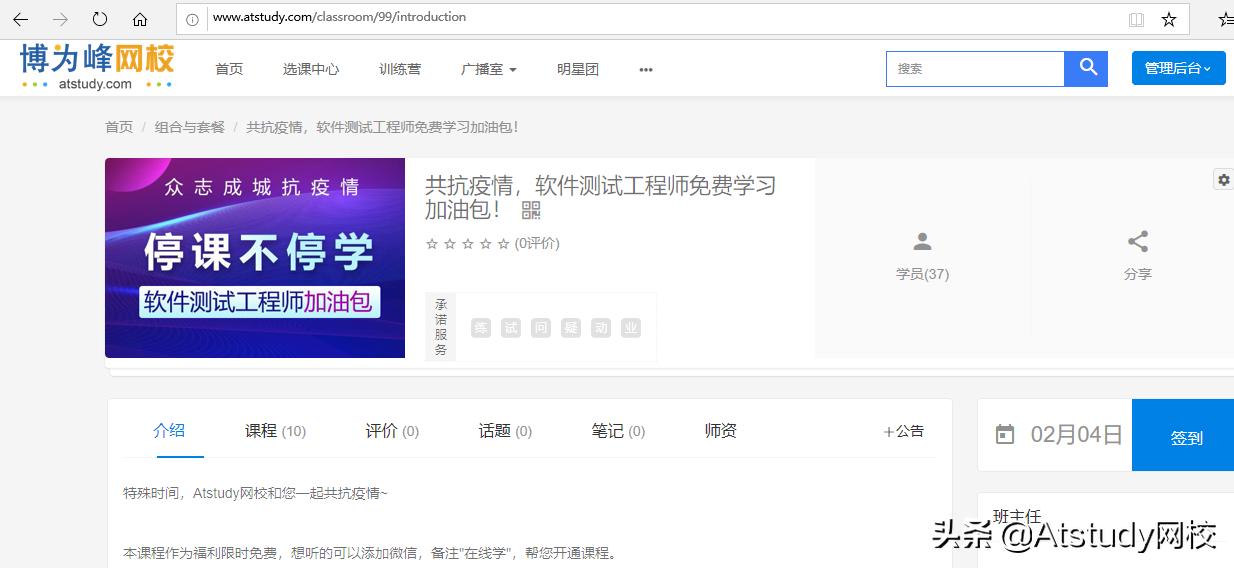This screenshot has height=568, width=1234.
Task: Rate with the first star
Action: [432, 243]
